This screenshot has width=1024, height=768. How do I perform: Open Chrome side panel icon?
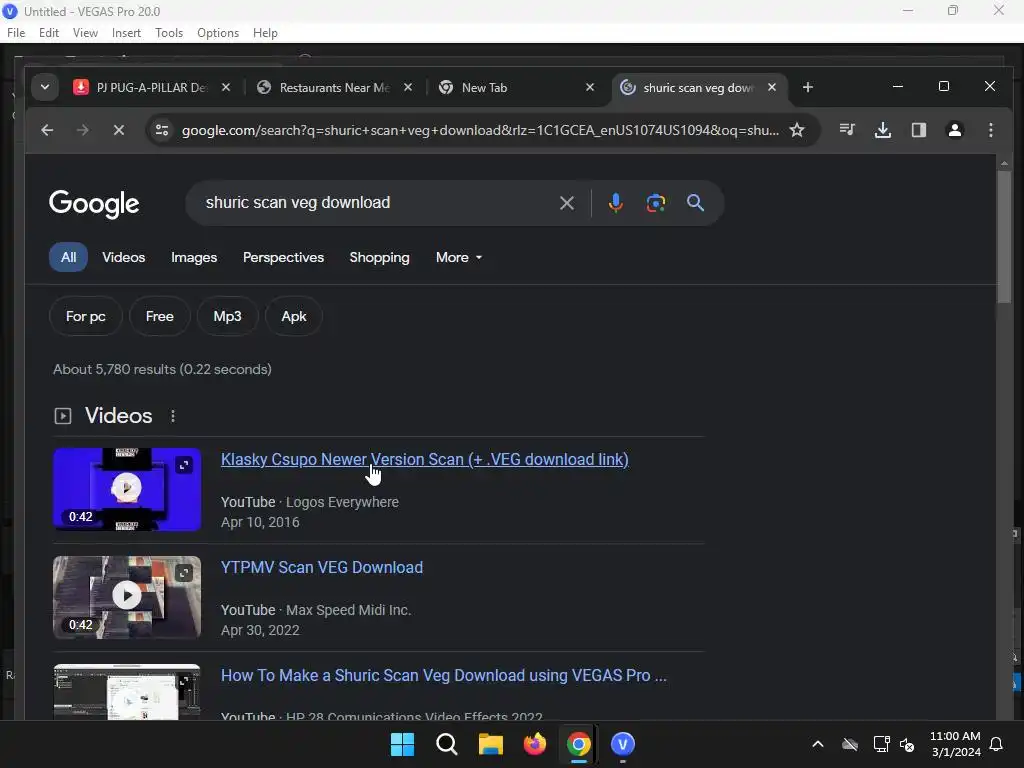tap(919, 130)
